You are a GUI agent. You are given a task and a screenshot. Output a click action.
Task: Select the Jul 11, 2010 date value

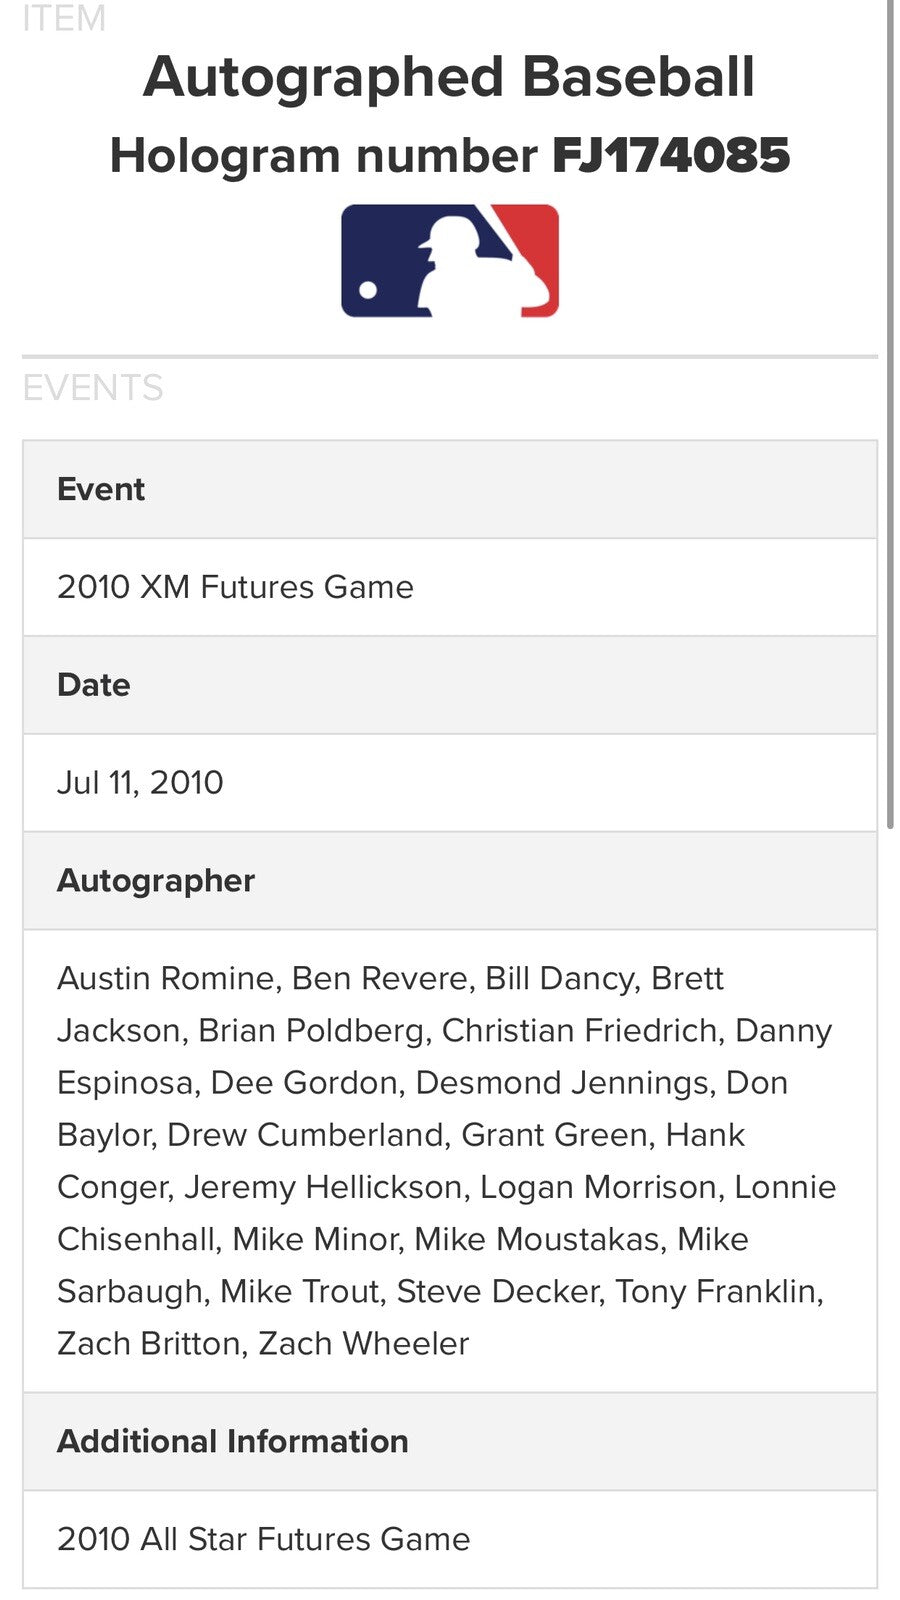click(x=140, y=783)
